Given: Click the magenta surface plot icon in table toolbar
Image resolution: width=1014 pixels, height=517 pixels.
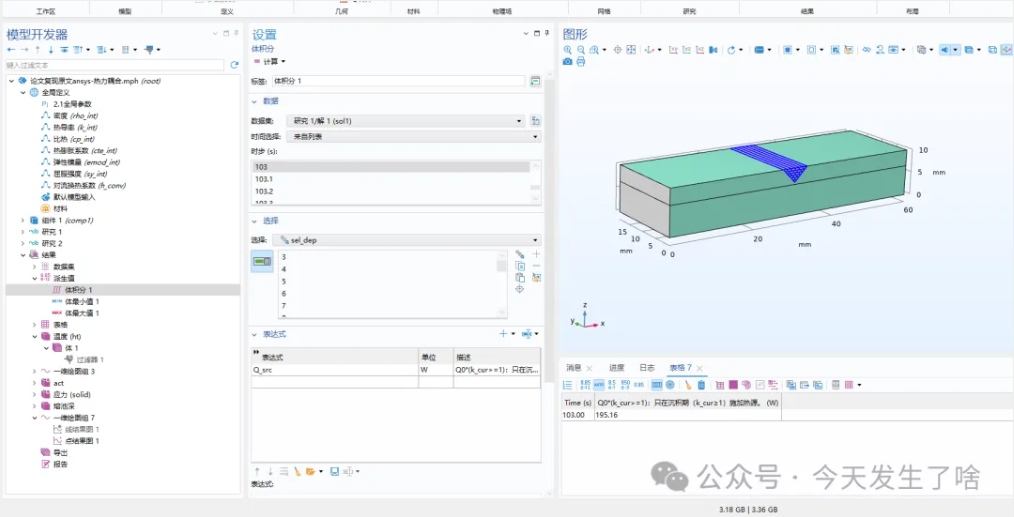Looking at the screenshot, I should (x=733, y=385).
